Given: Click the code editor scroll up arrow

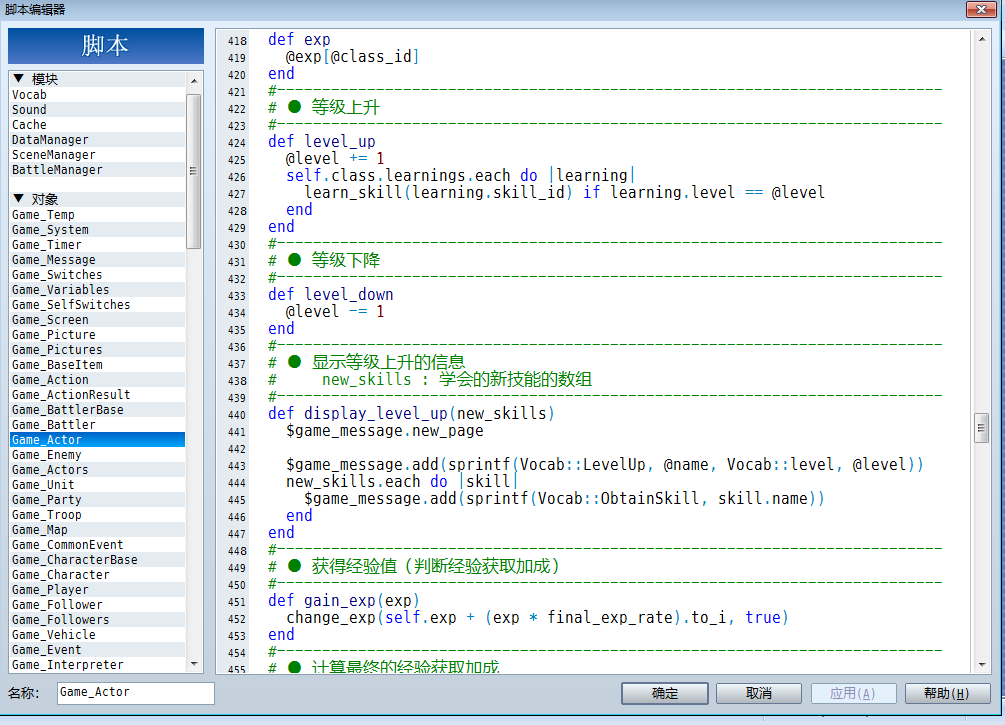Looking at the screenshot, I should coord(982,40).
